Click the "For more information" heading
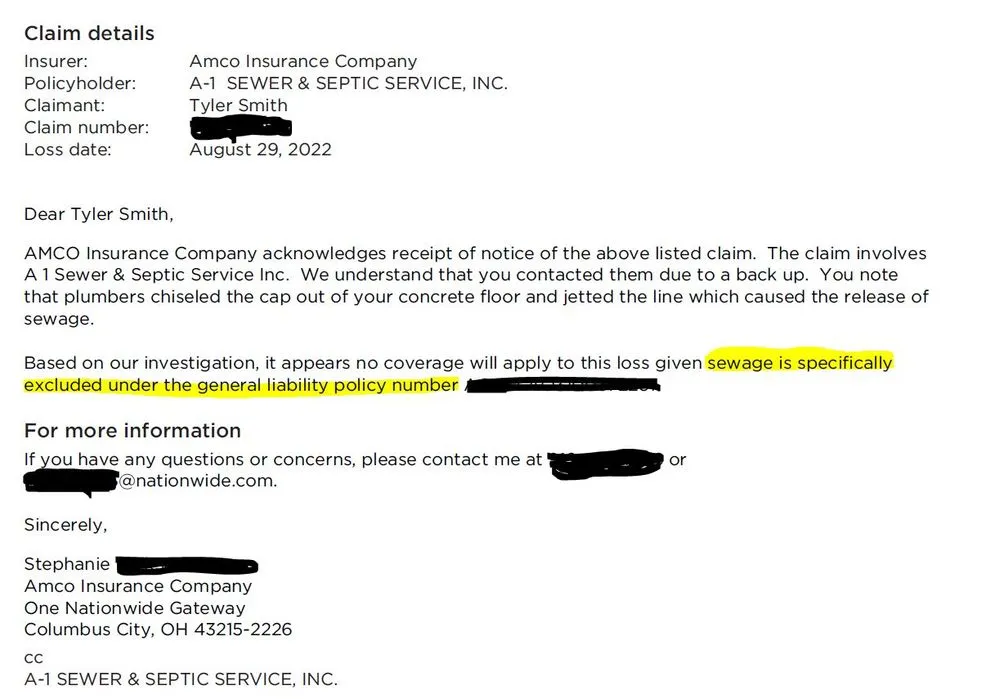Screen dimensions: 1000x699 132,431
